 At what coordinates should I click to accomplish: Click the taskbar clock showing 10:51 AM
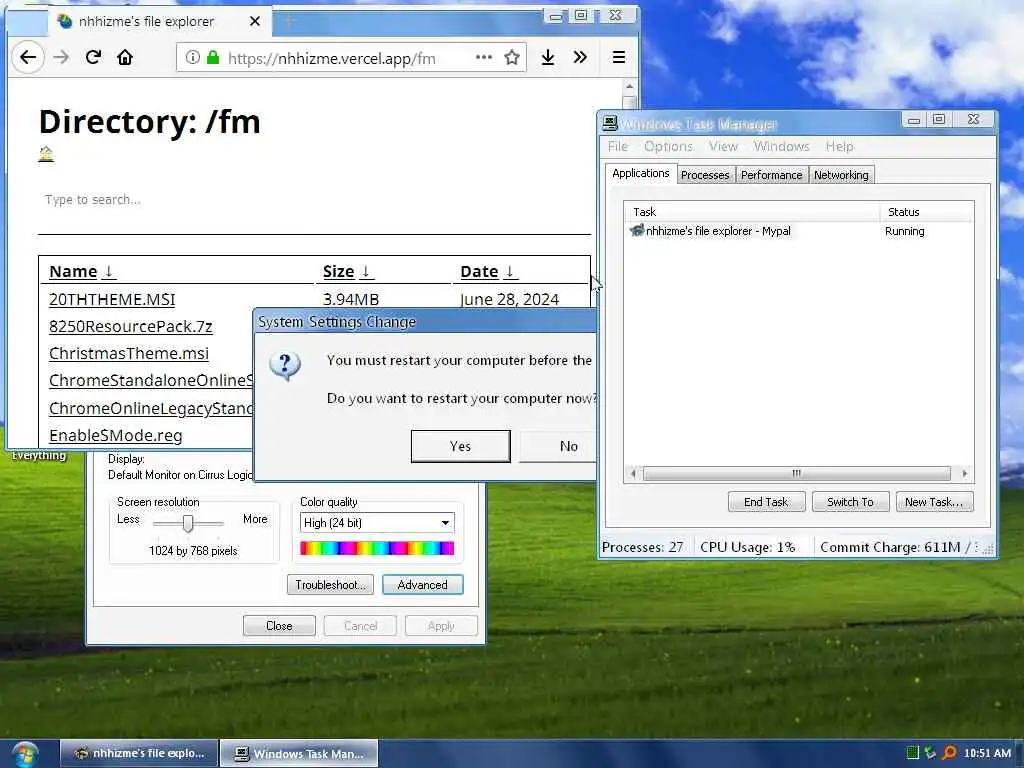click(987, 753)
